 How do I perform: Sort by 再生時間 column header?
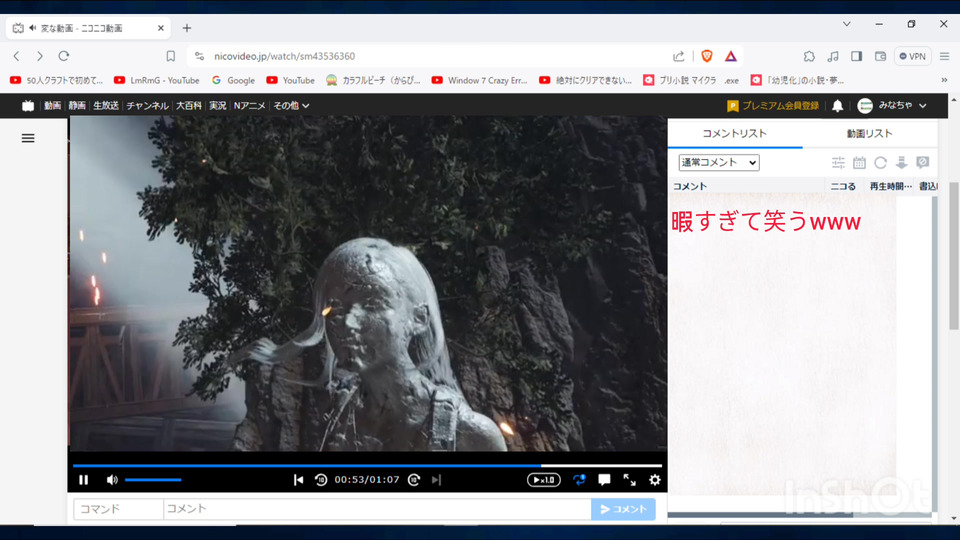coord(891,186)
